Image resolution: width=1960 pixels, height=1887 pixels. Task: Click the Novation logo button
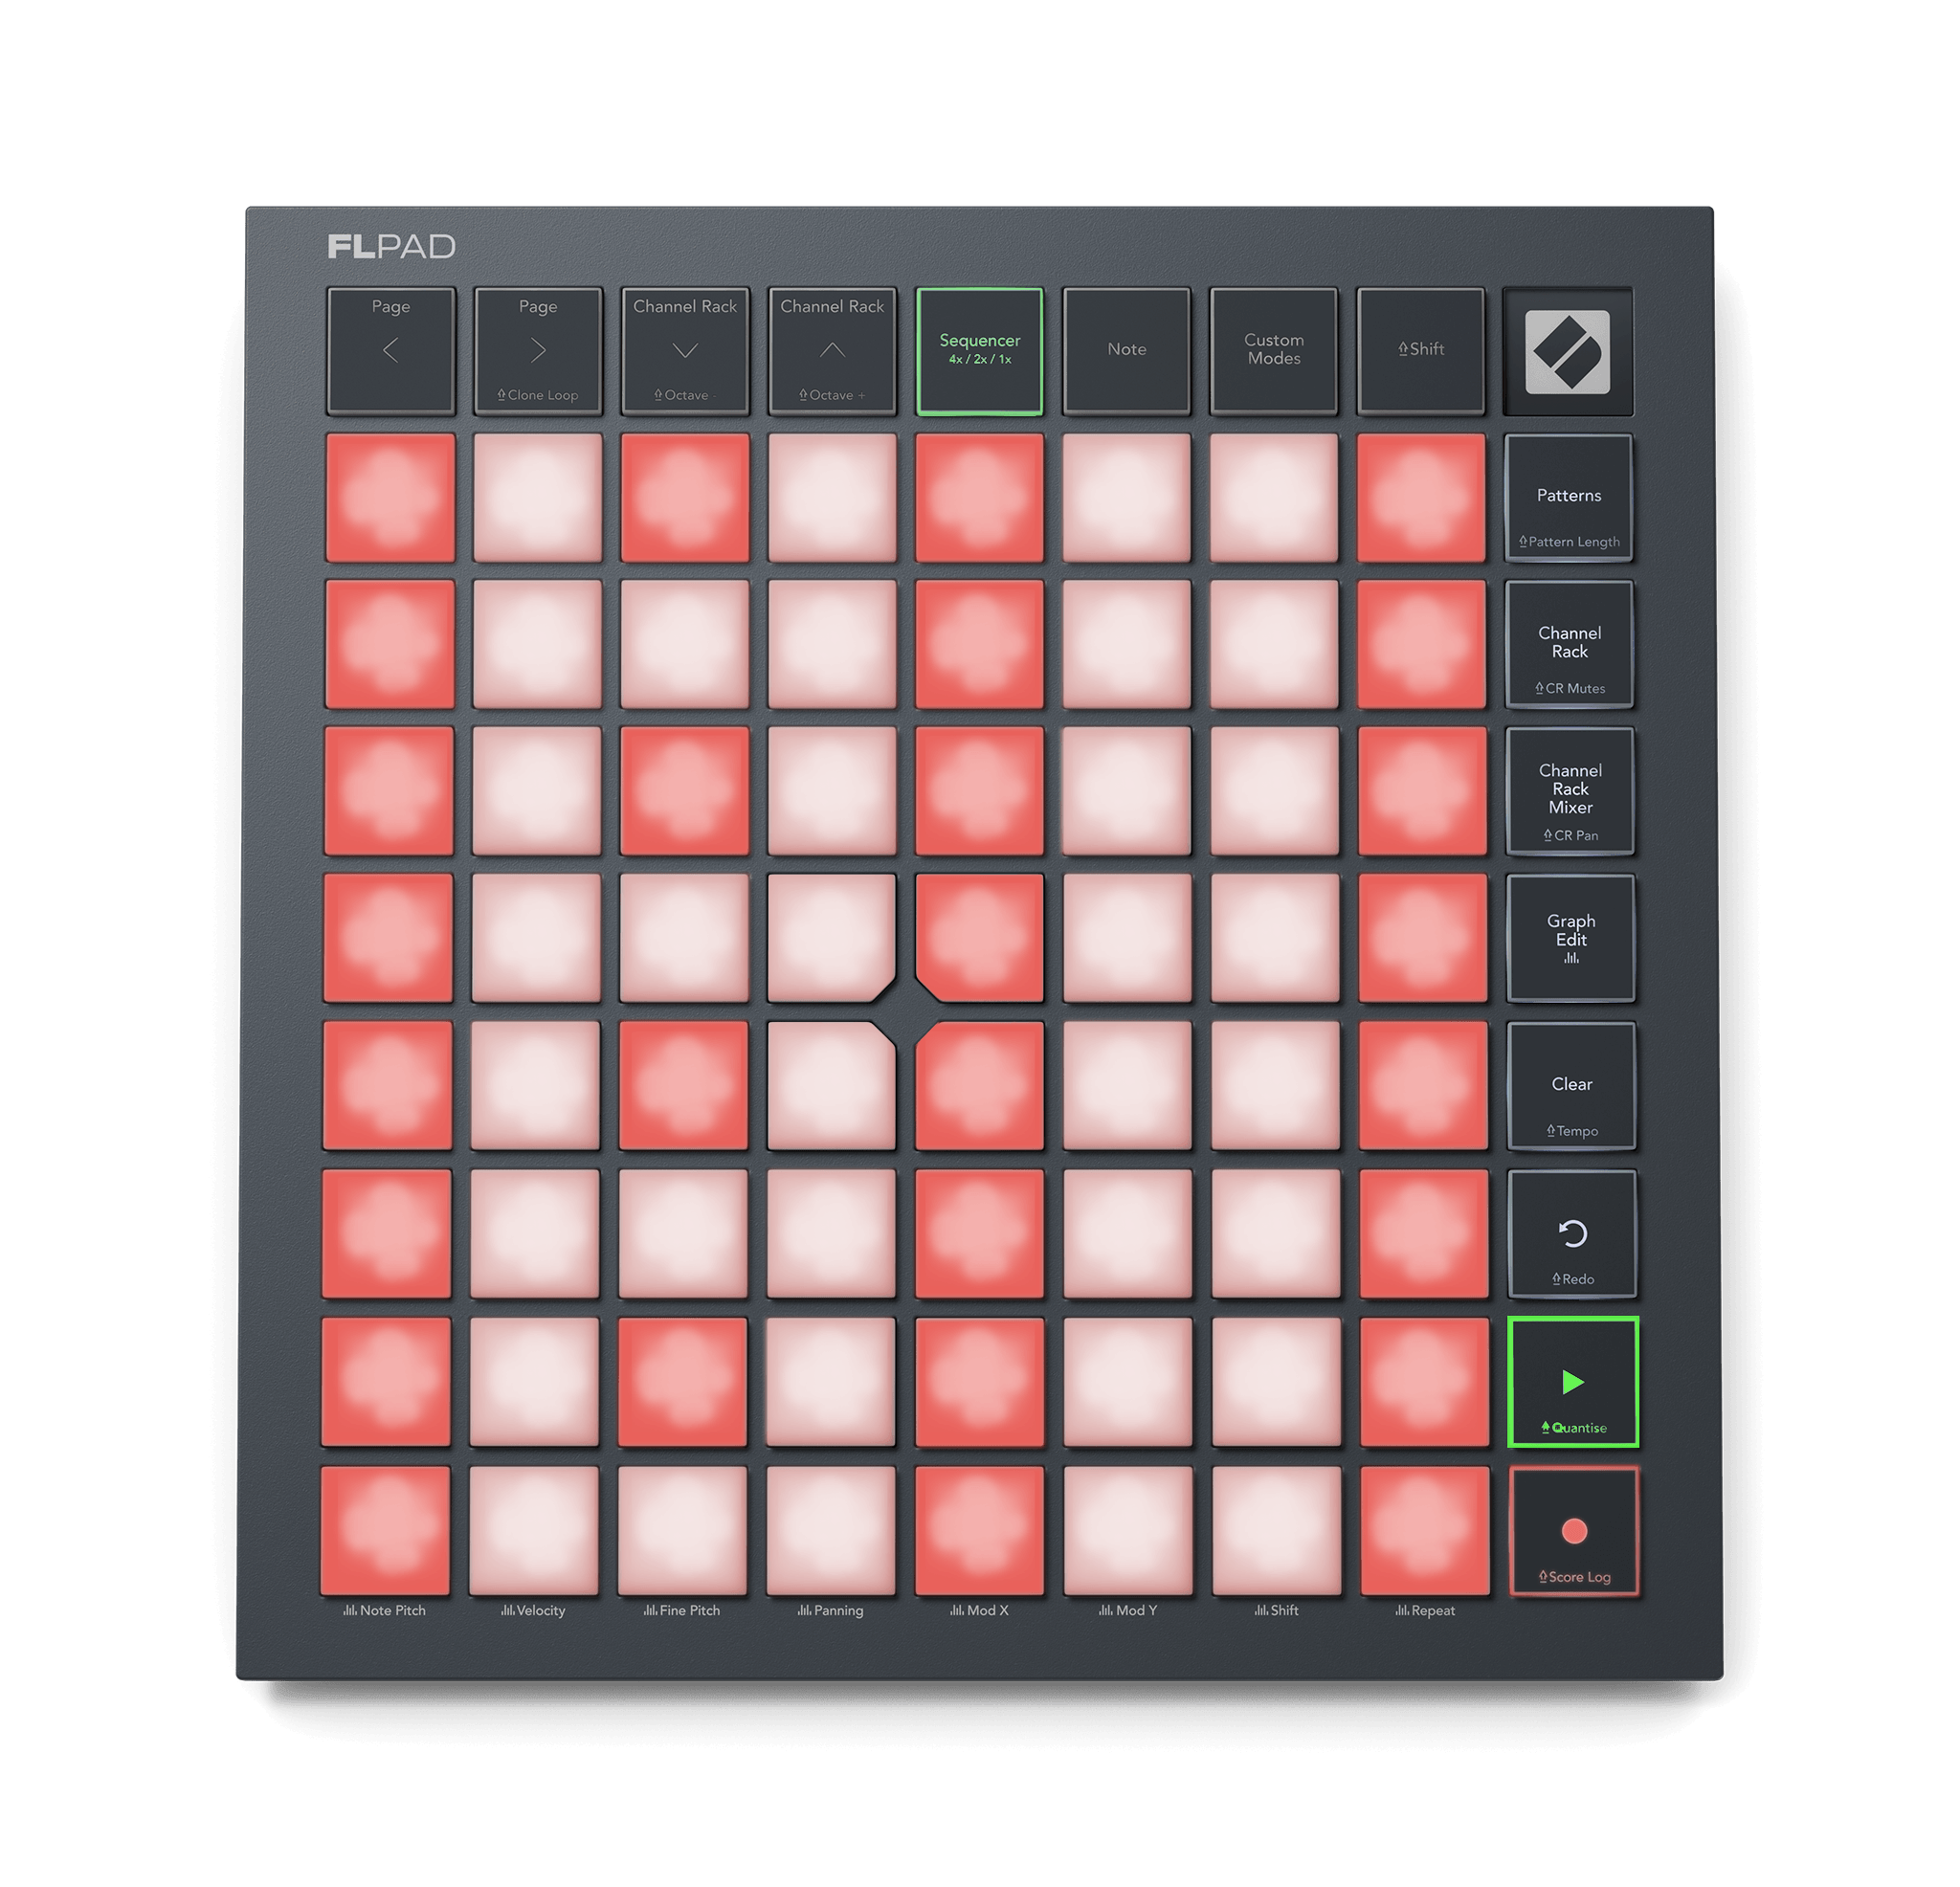[x=1568, y=351]
